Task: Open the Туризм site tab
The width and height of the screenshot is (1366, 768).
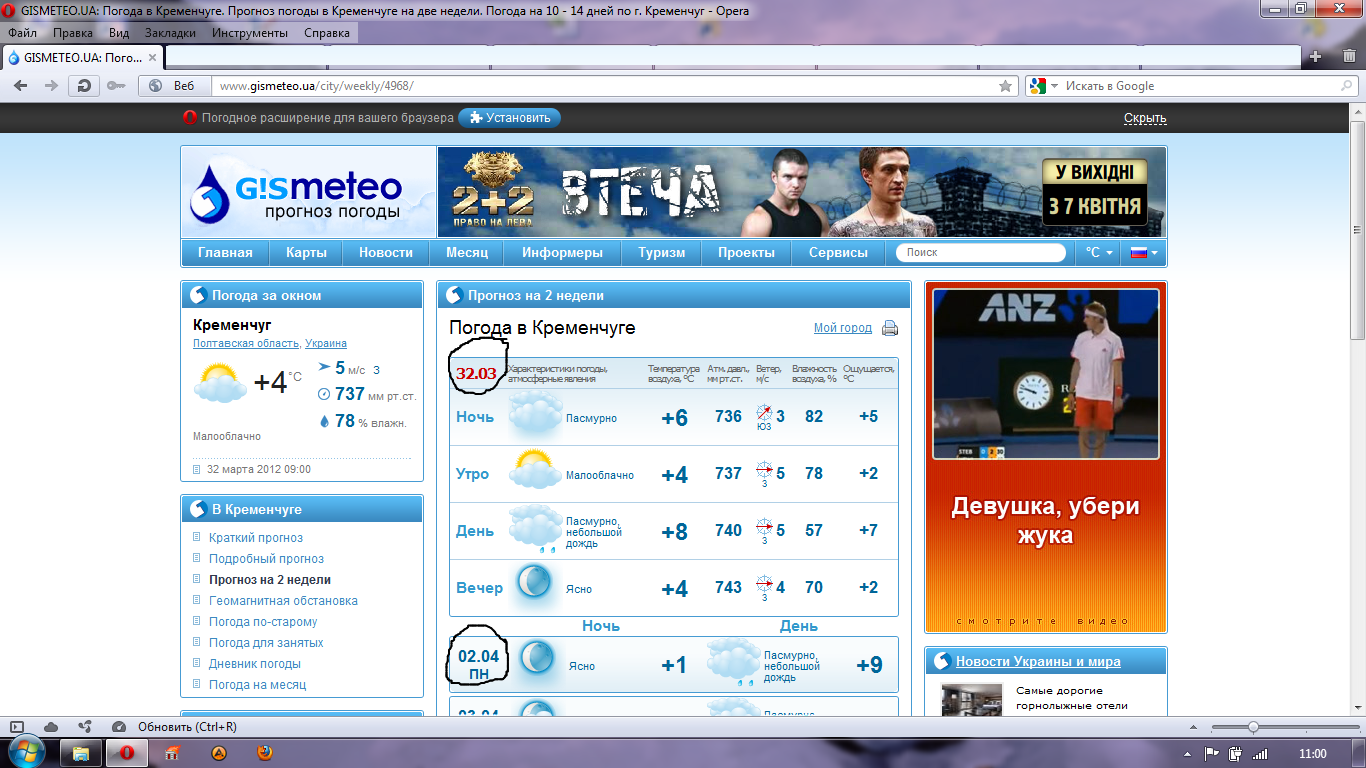Action: (x=662, y=253)
